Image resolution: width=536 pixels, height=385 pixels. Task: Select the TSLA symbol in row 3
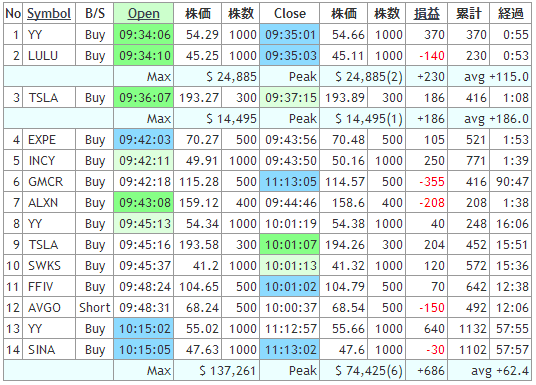pos(49,98)
